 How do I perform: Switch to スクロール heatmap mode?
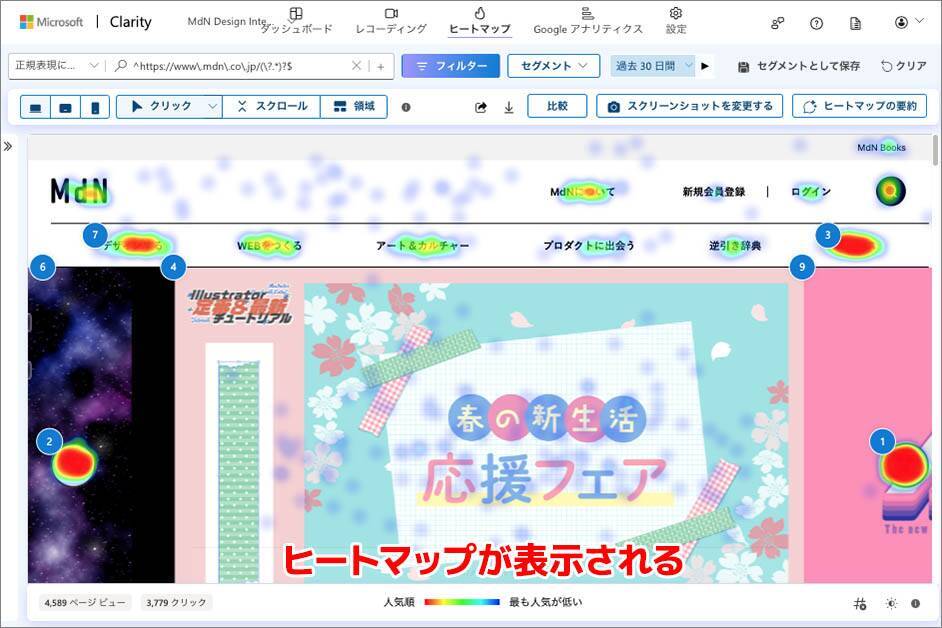click(272, 106)
